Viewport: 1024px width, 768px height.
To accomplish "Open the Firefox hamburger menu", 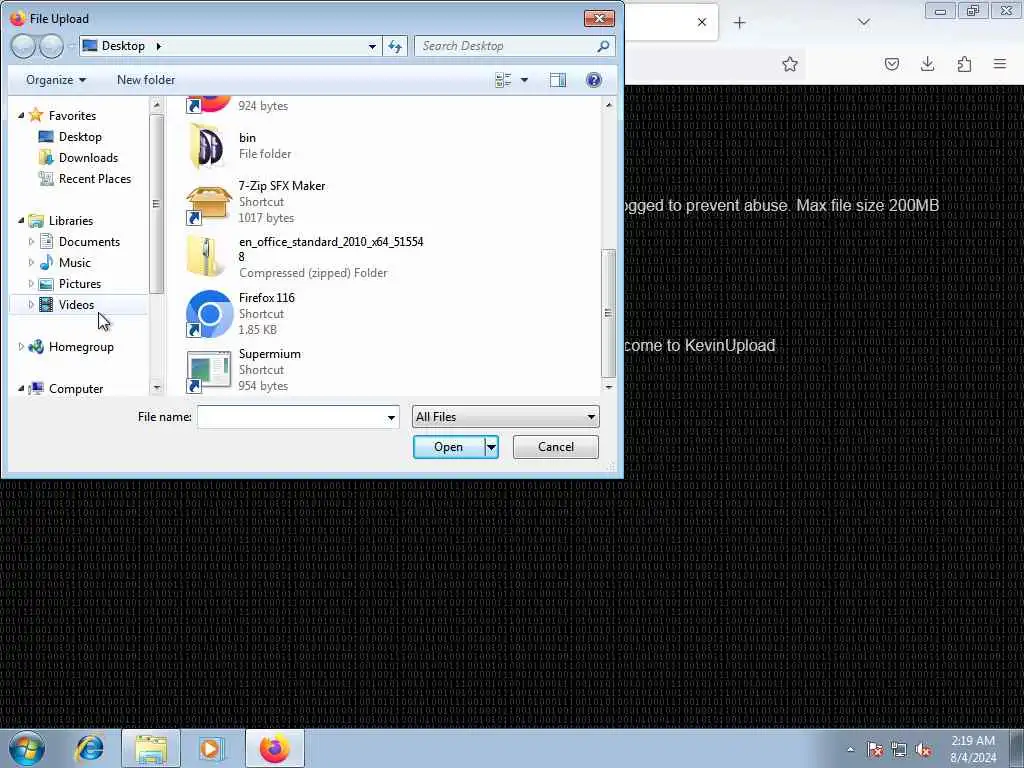I will tap(1000, 64).
